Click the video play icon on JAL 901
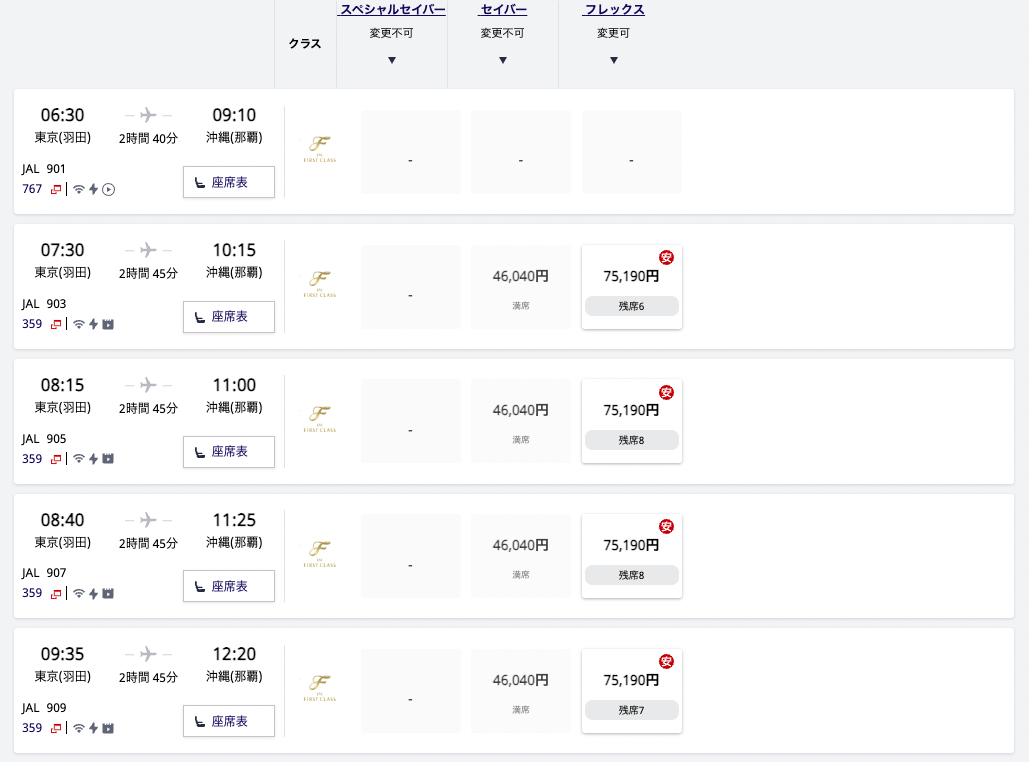 pos(109,190)
